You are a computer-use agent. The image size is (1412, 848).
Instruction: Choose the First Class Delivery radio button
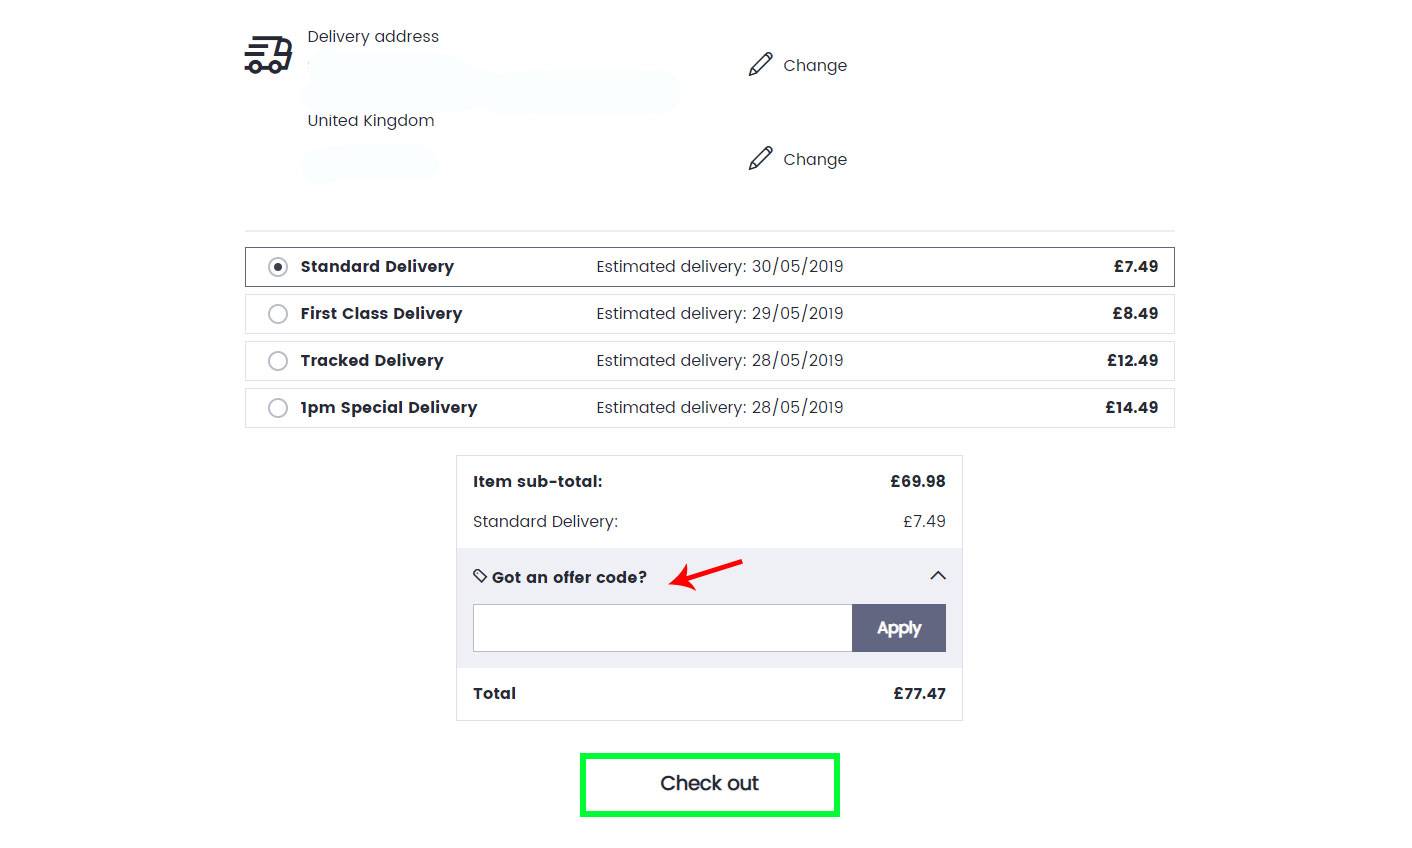click(x=278, y=314)
